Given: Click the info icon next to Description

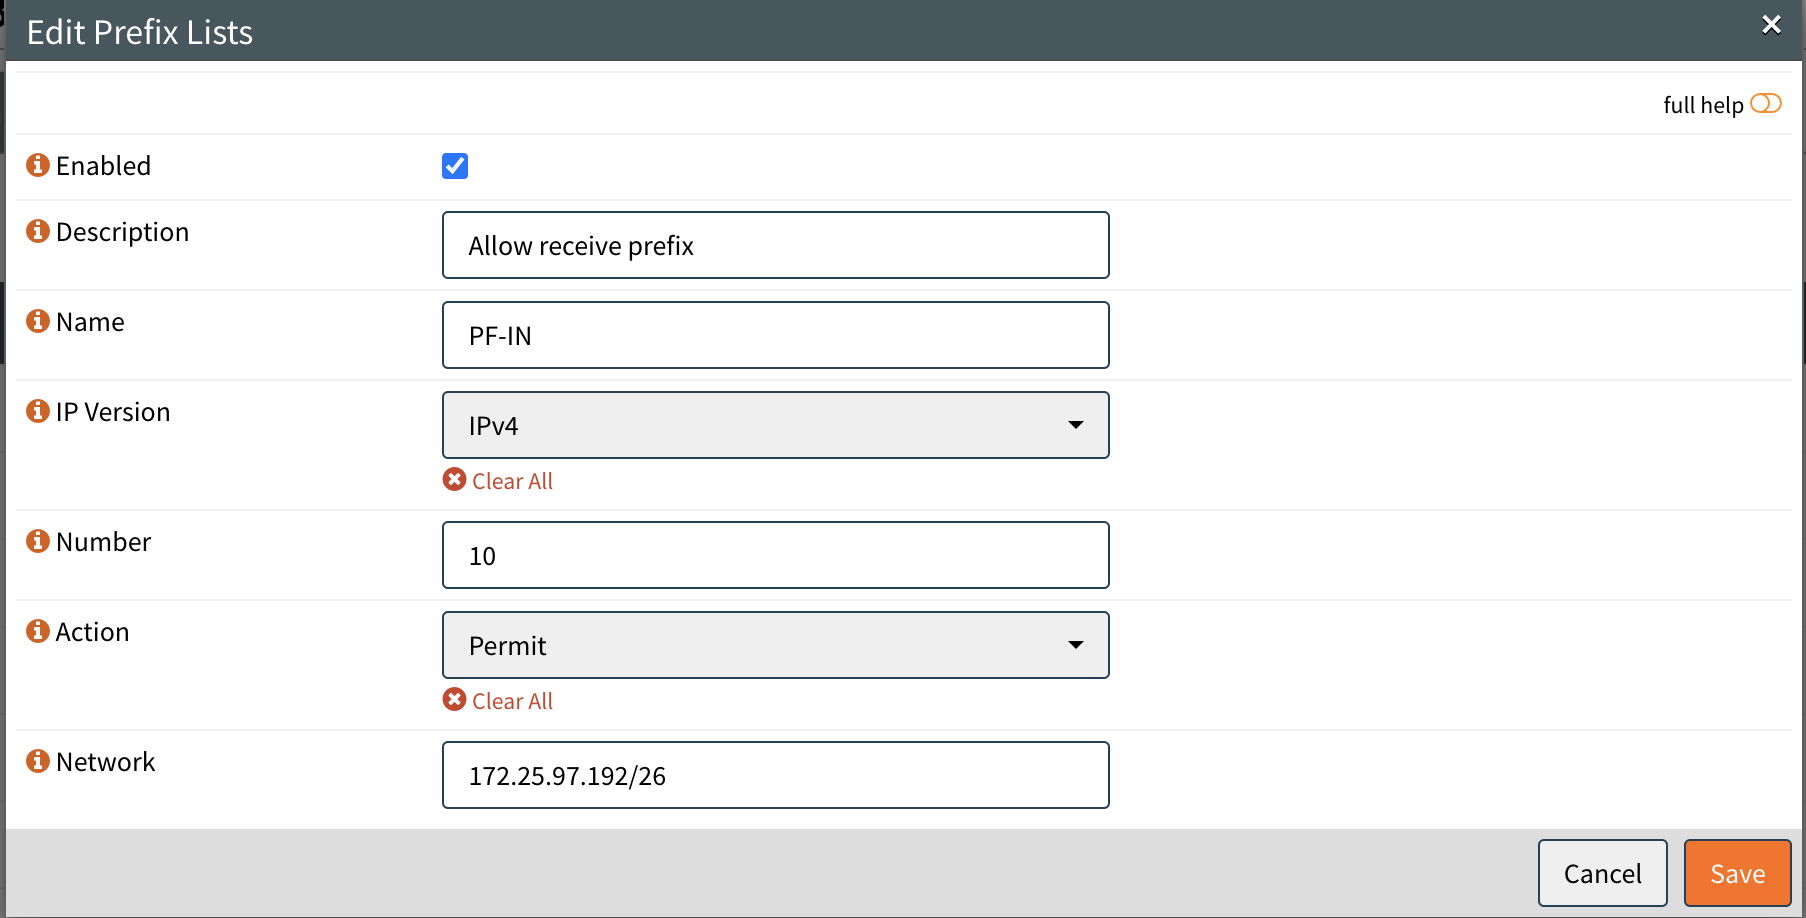Looking at the screenshot, I should [x=38, y=231].
